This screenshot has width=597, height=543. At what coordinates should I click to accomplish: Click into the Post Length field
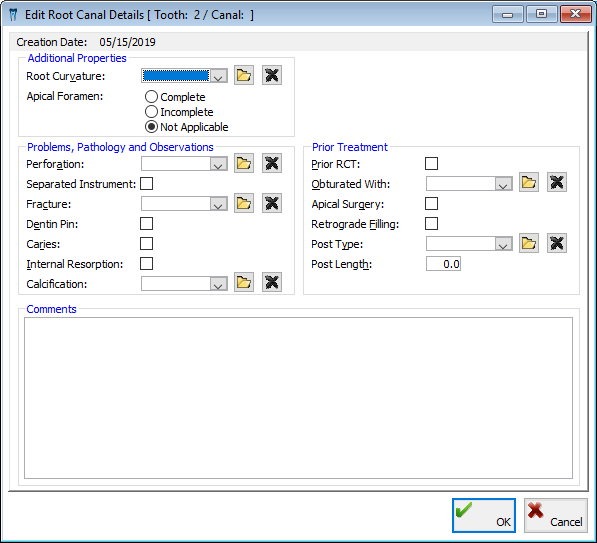coord(443,264)
